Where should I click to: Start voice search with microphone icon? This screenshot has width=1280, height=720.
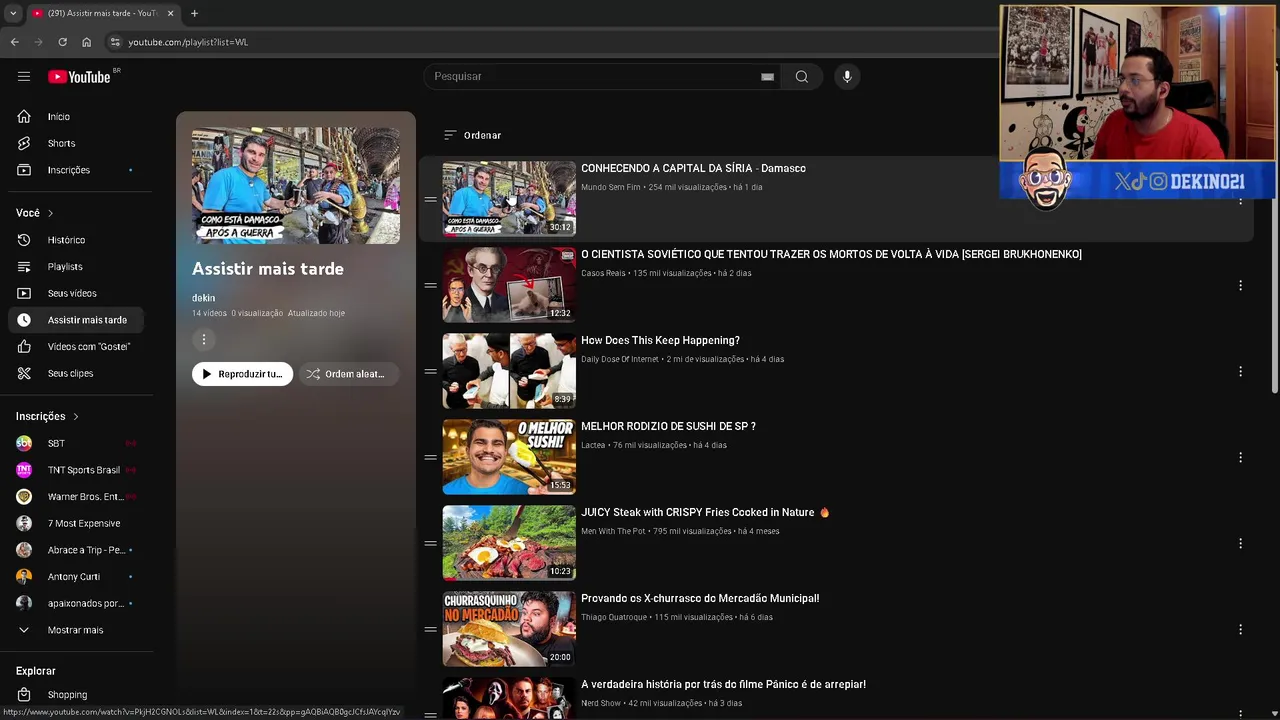click(x=847, y=76)
